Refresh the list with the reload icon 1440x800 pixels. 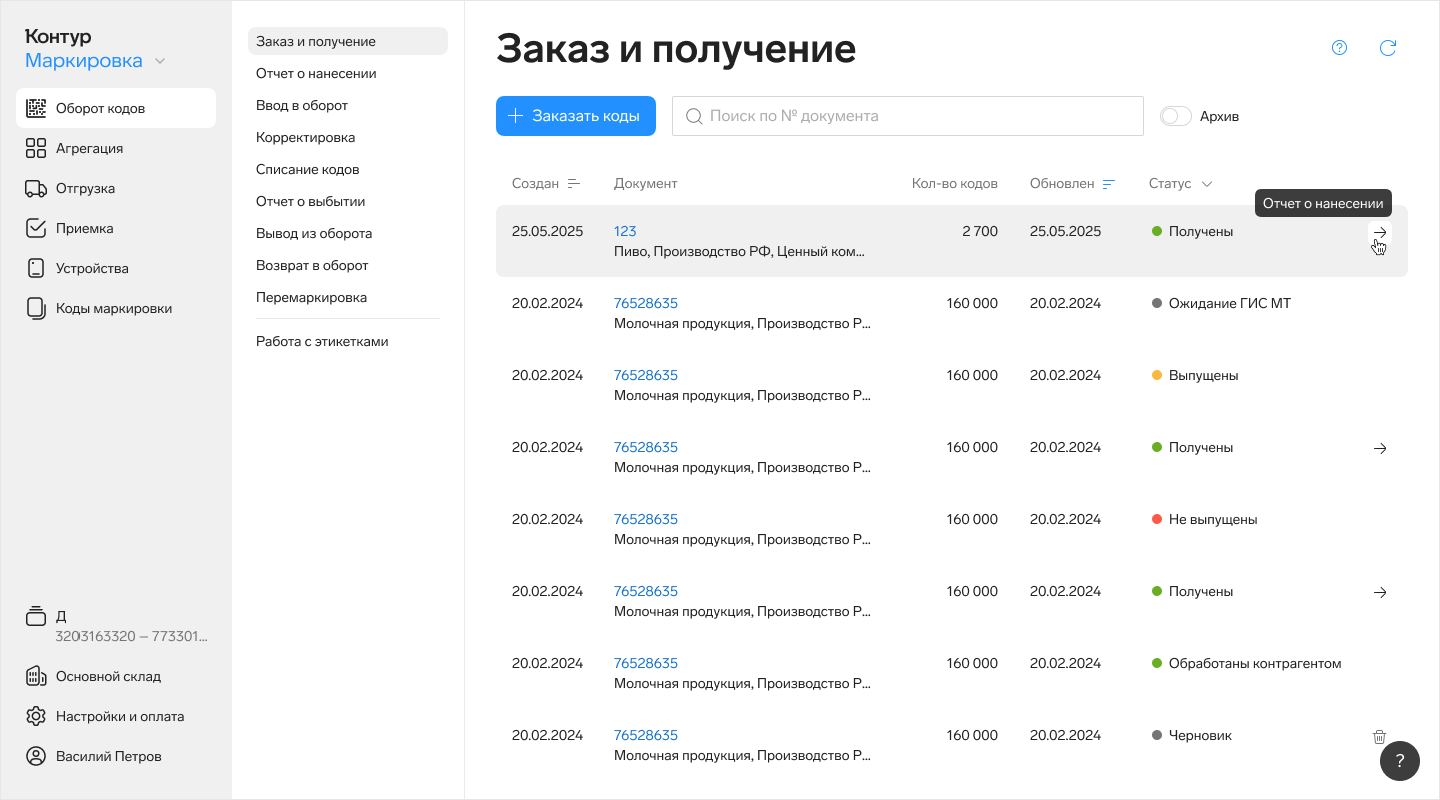click(1387, 48)
